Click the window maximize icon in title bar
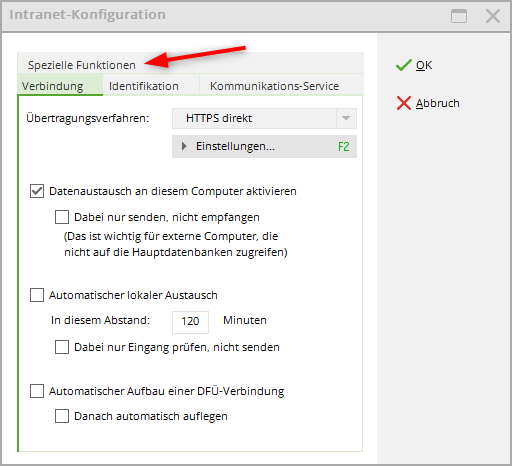 [x=459, y=16]
